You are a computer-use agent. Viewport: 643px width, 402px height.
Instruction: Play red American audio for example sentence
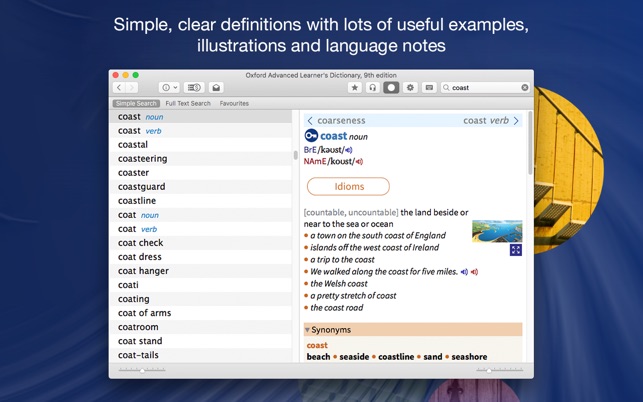point(474,272)
